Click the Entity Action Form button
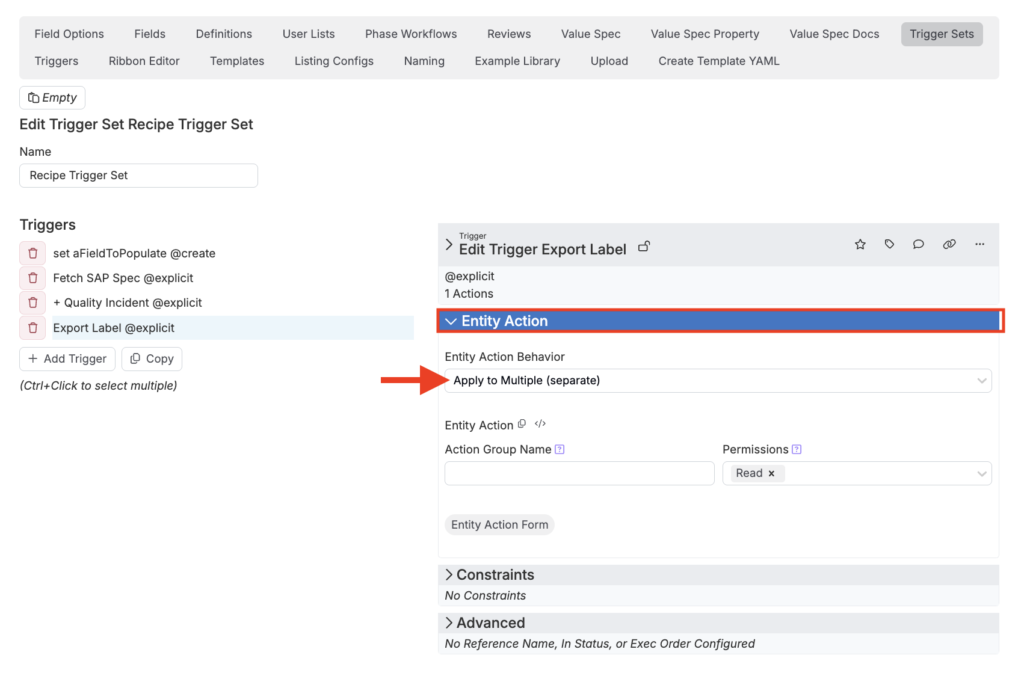 pos(500,525)
